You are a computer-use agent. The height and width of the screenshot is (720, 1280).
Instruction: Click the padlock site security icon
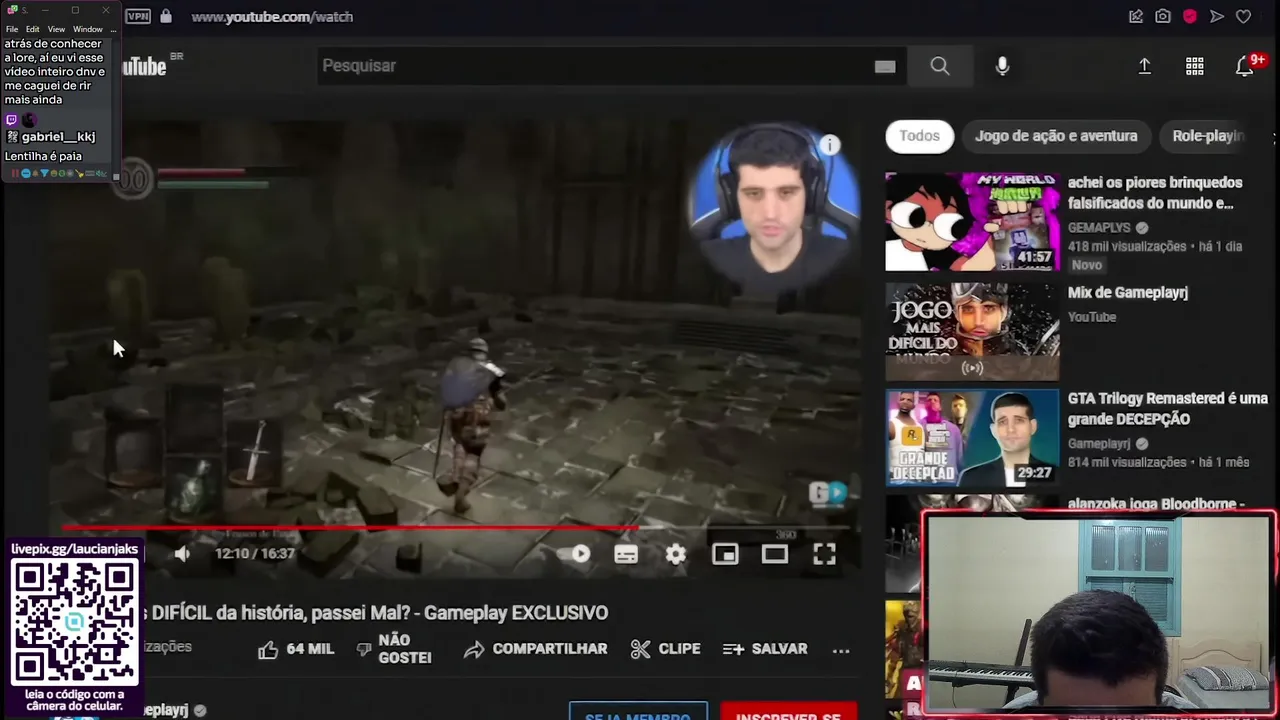click(166, 16)
